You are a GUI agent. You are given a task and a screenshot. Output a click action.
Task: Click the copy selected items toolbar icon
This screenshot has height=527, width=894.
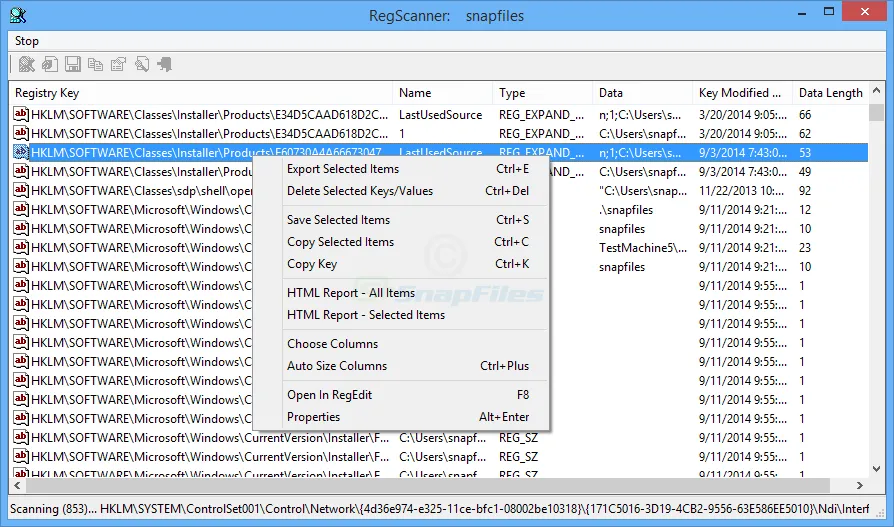95,64
